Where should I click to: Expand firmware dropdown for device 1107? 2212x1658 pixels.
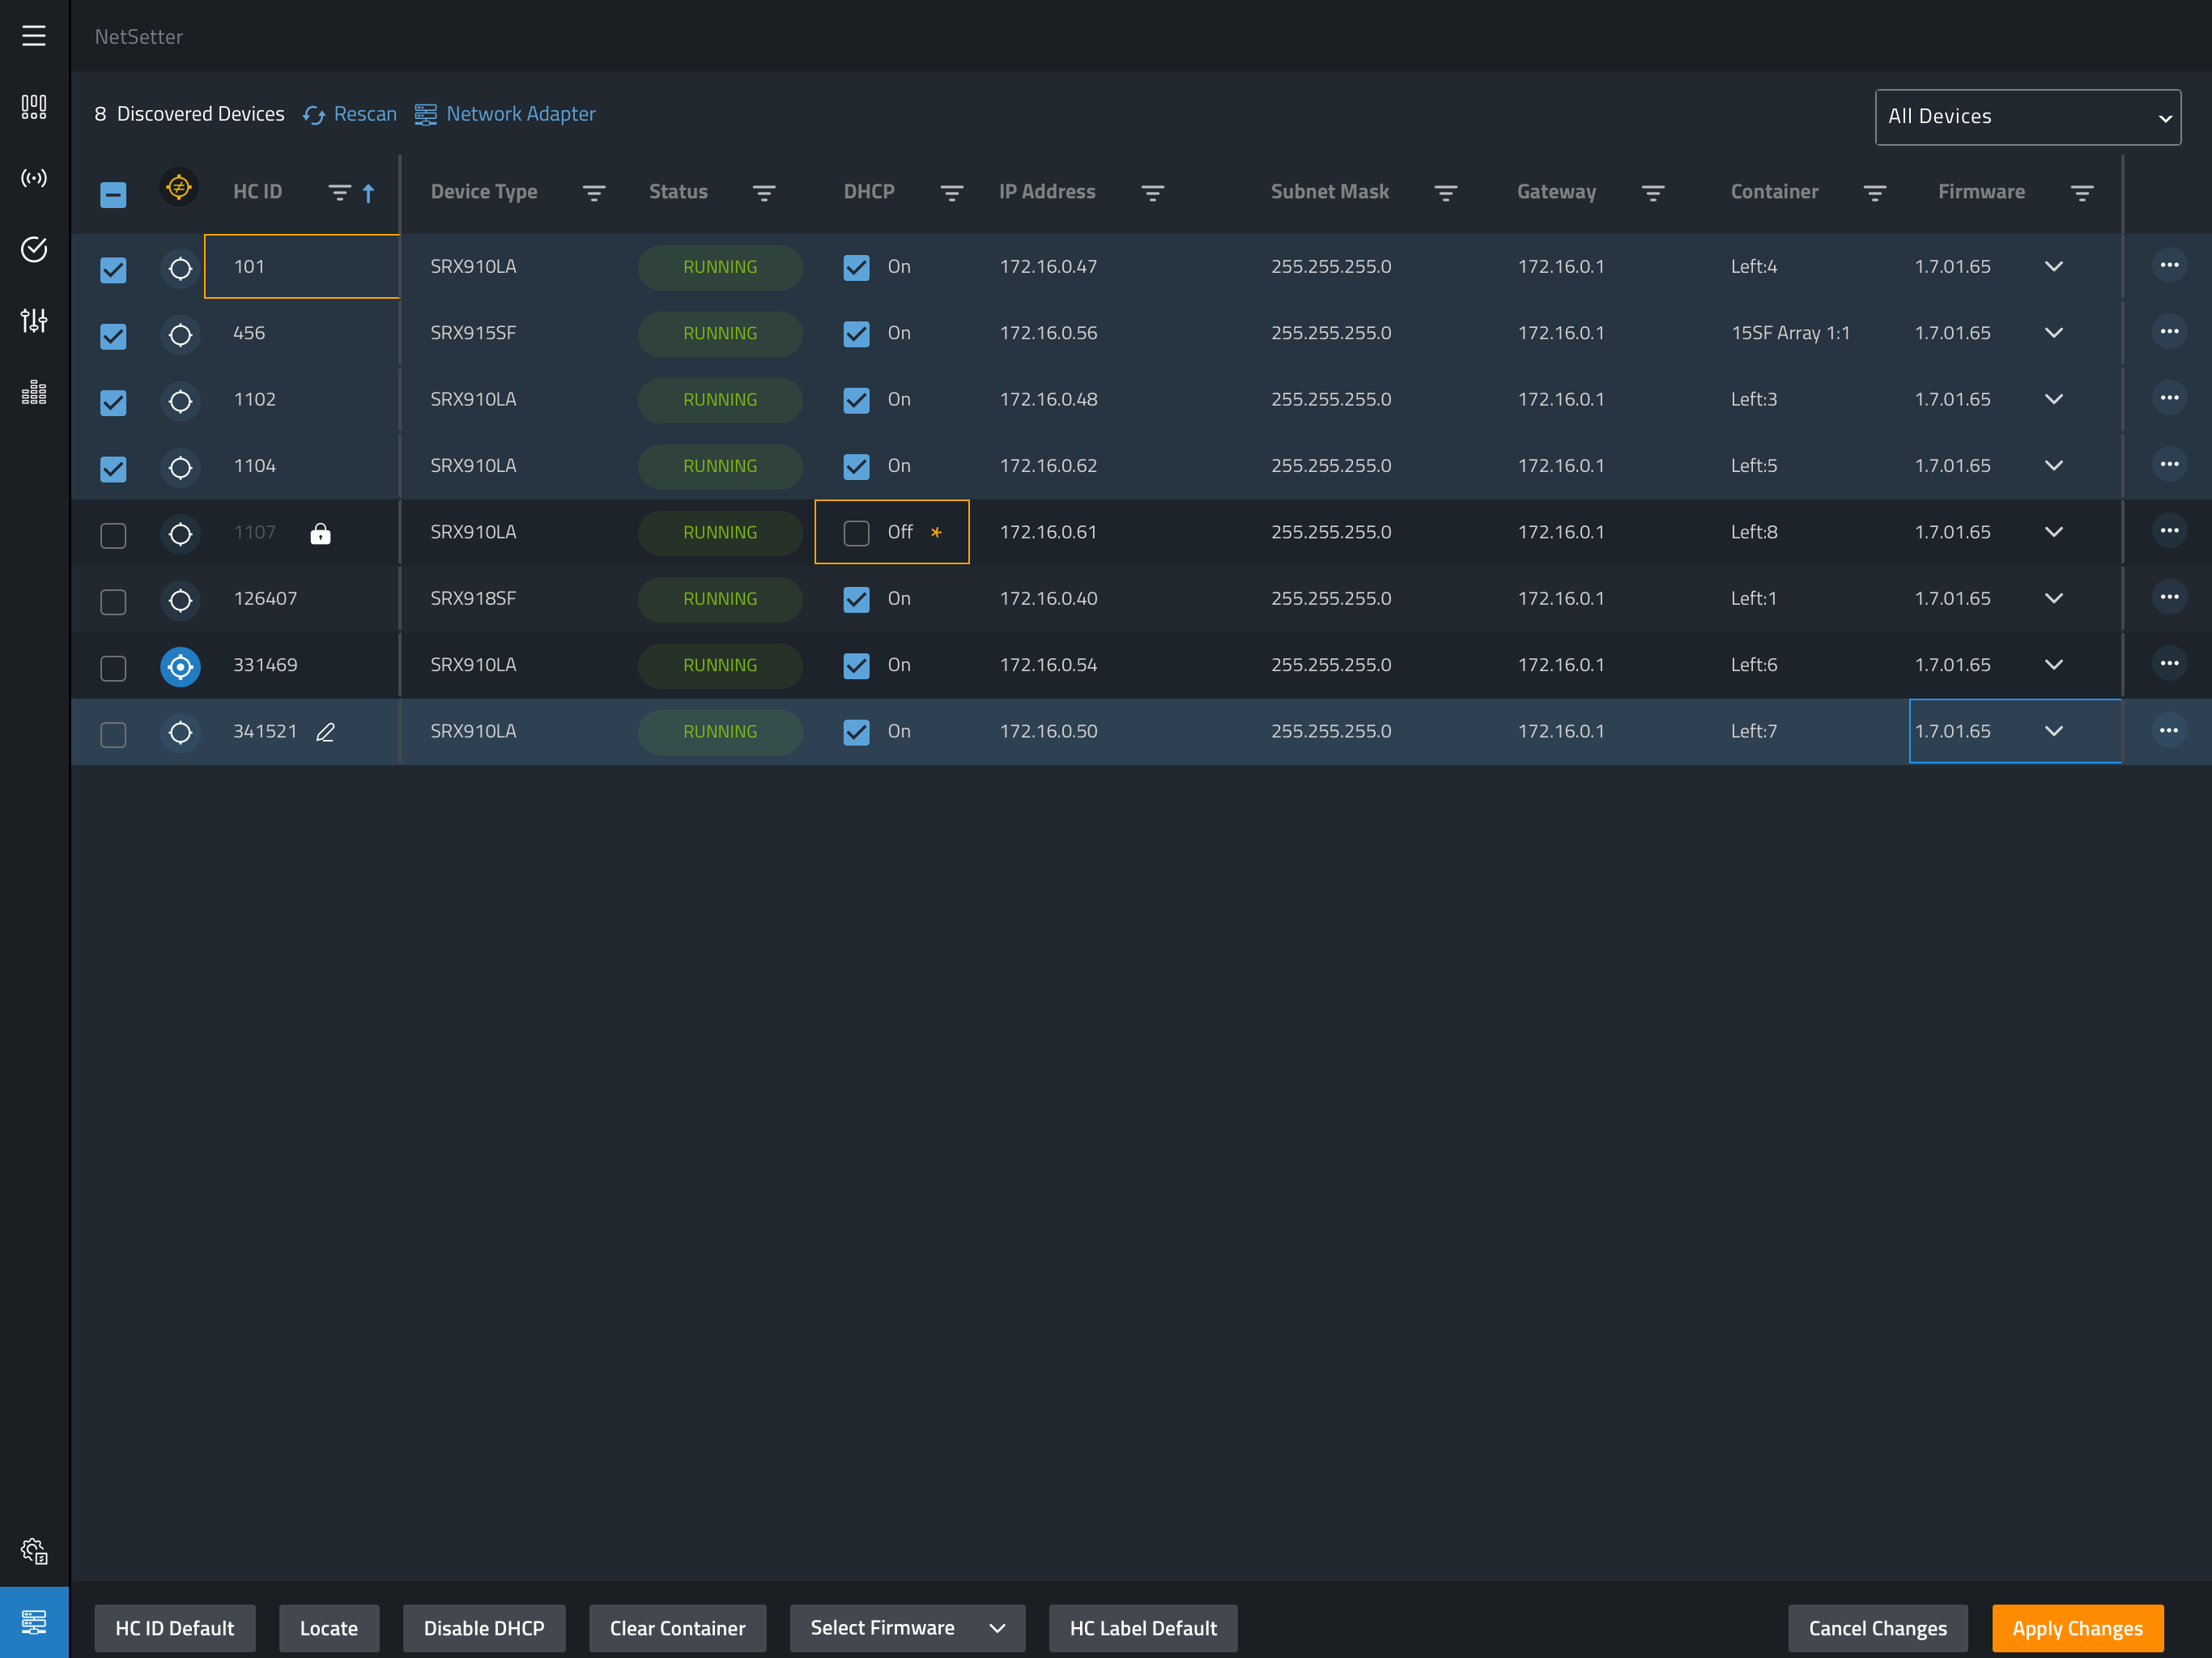2053,532
